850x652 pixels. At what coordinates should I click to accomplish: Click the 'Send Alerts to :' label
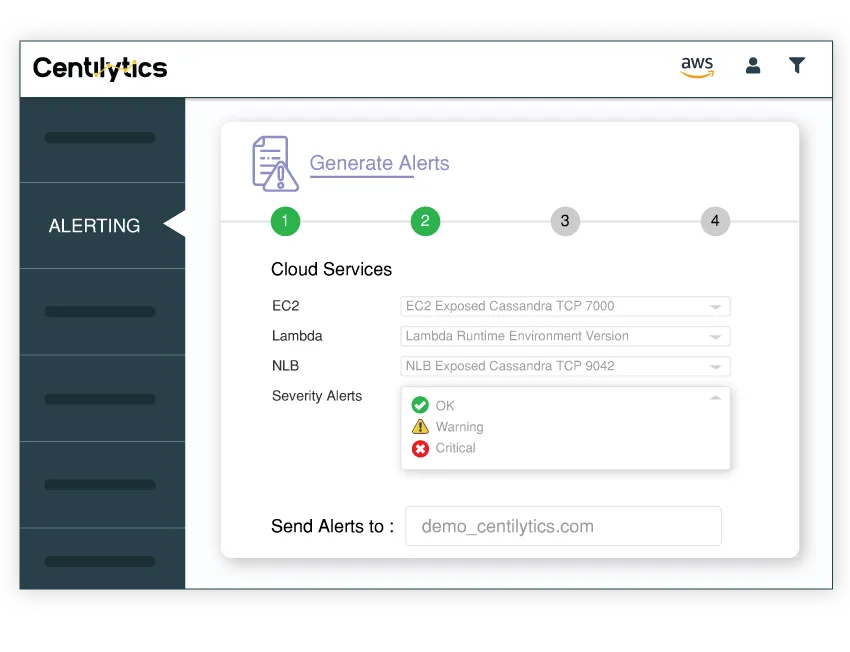pyautogui.click(x=332, y=526)
